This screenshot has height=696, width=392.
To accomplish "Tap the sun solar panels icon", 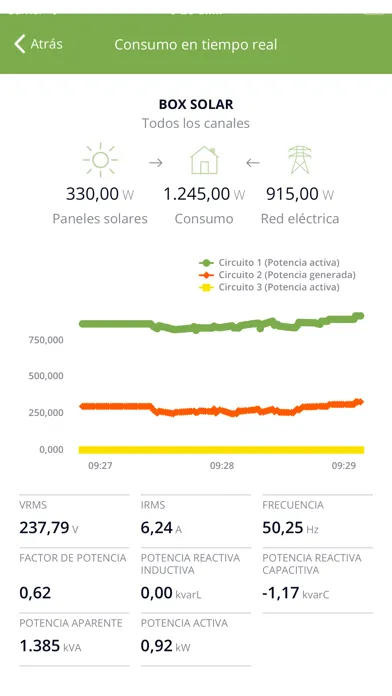I will tap(100, 159).
